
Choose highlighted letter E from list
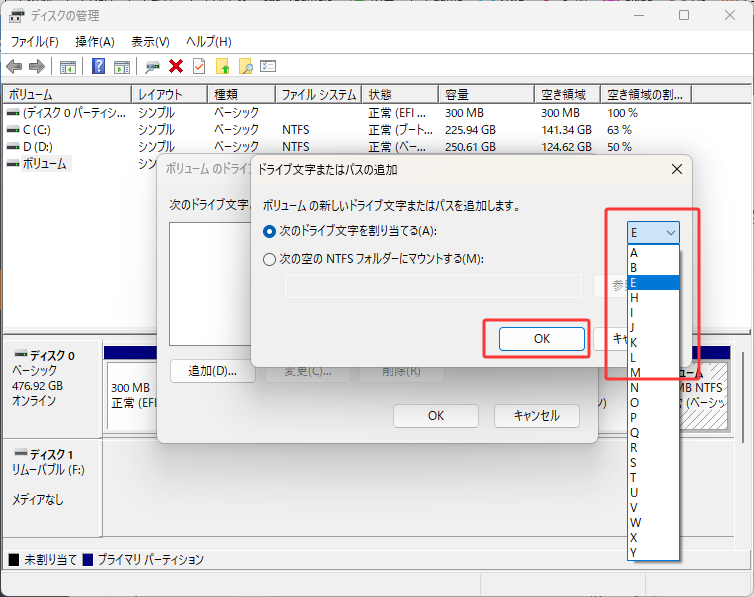pos(653,283)
